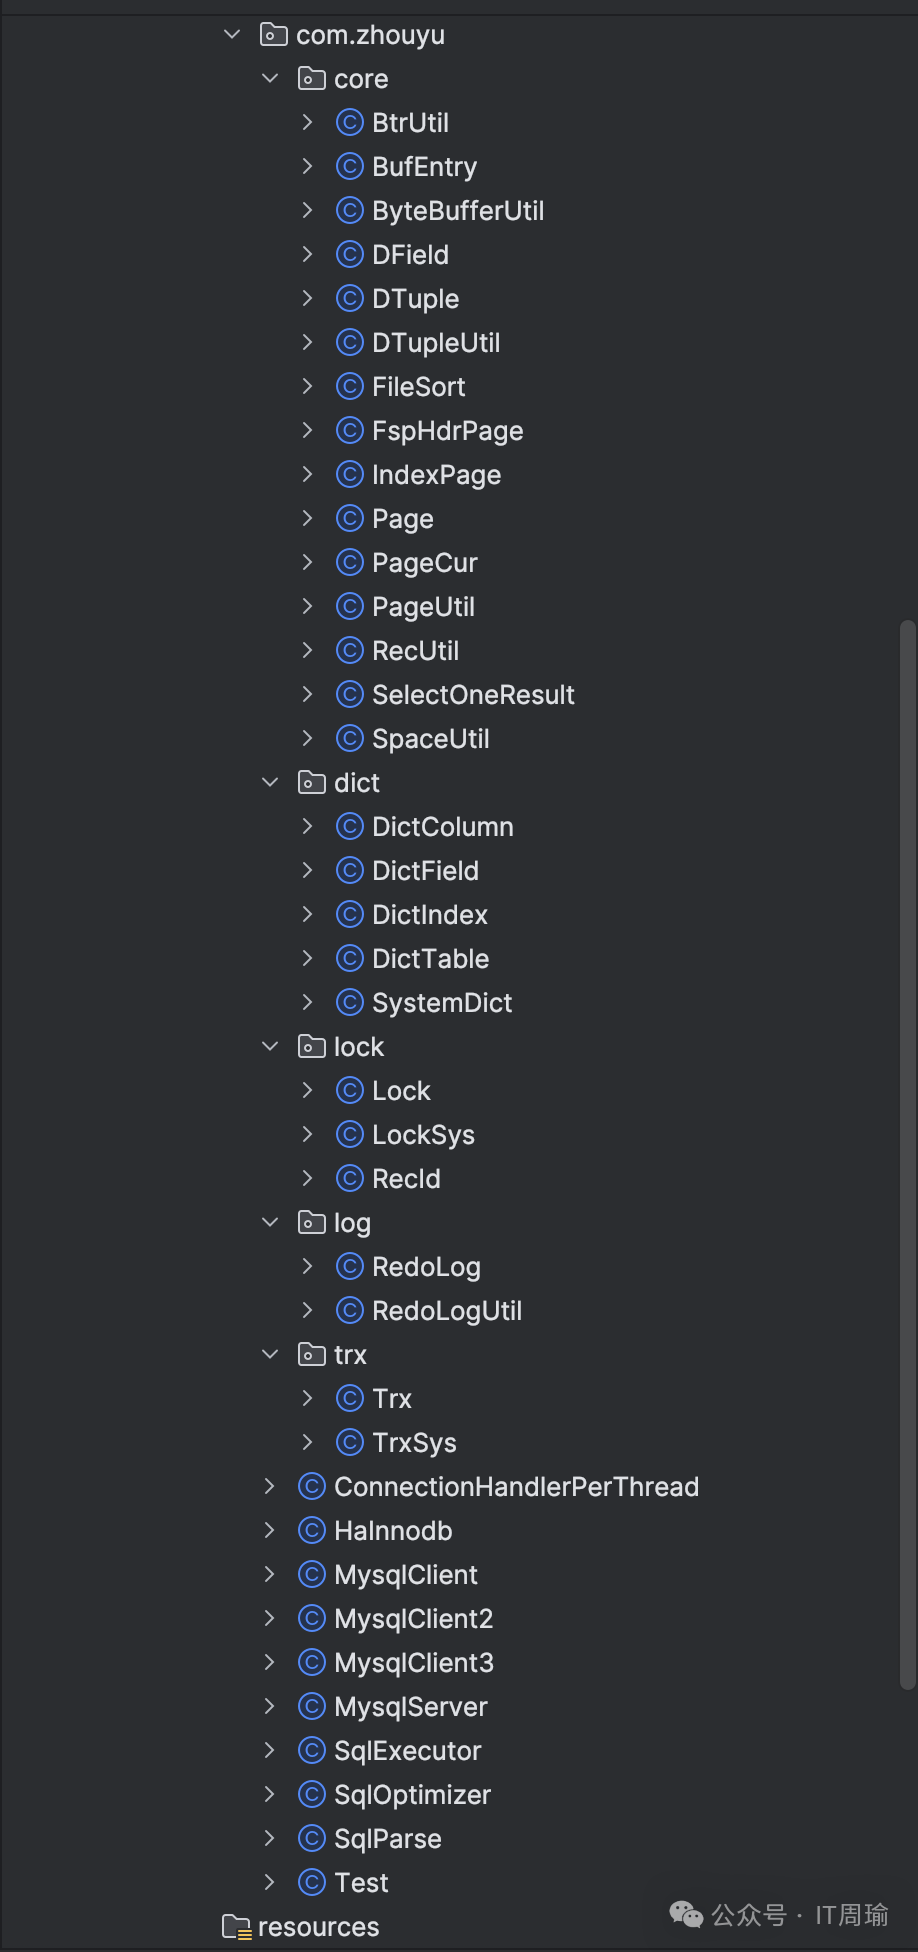The height and width of the screenshot is (1952, 918).
Task: Click the core package folder icon
Action: click(x=311, y=79)
